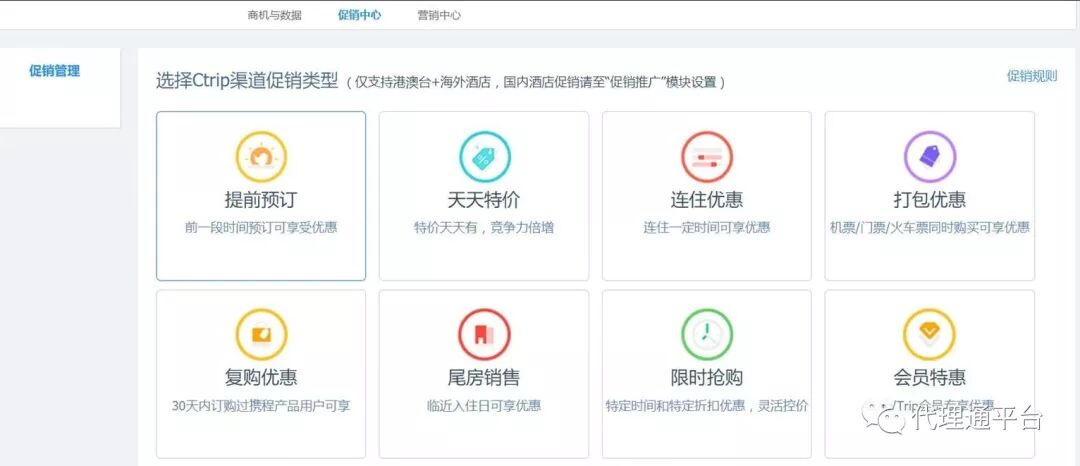Choose the 复购优惠 card title
This screenshot has height=466, width=1080.
(261, 377)
